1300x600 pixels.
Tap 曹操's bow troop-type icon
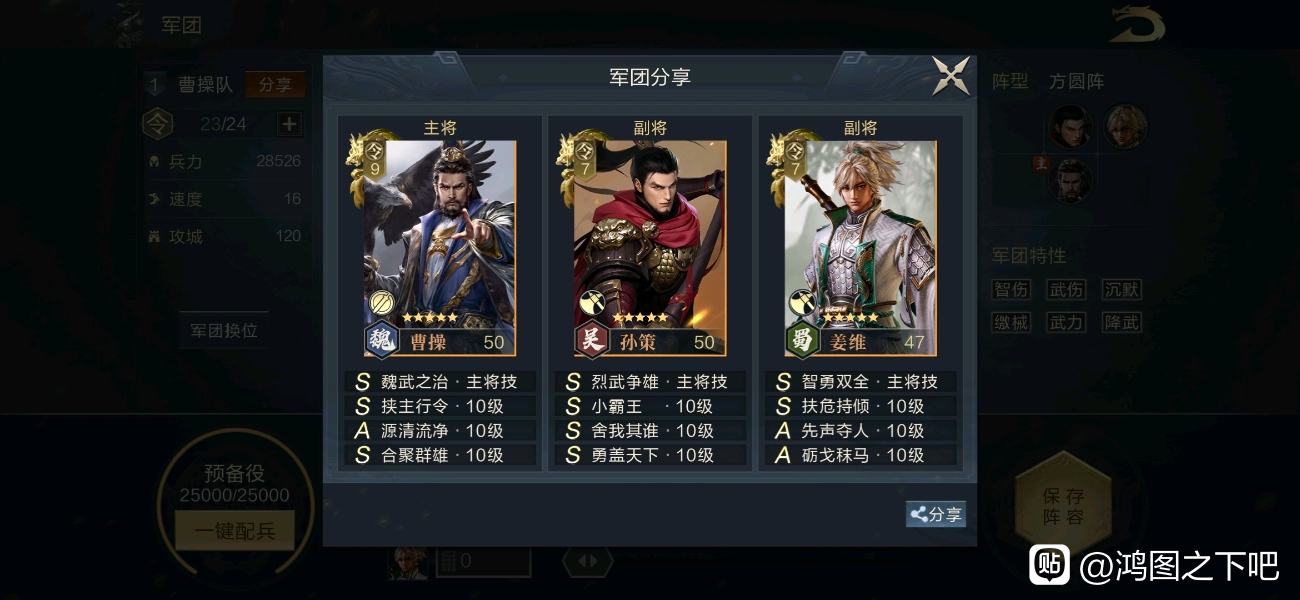382,302
